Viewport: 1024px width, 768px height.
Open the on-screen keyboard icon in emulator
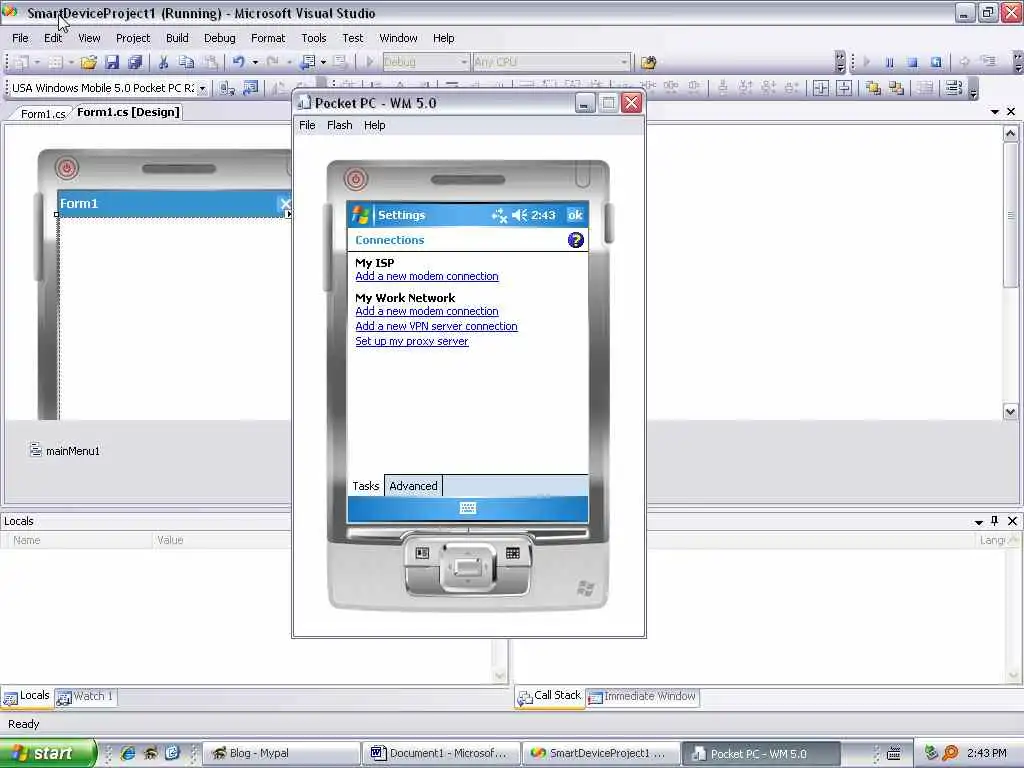pos(468,508)
